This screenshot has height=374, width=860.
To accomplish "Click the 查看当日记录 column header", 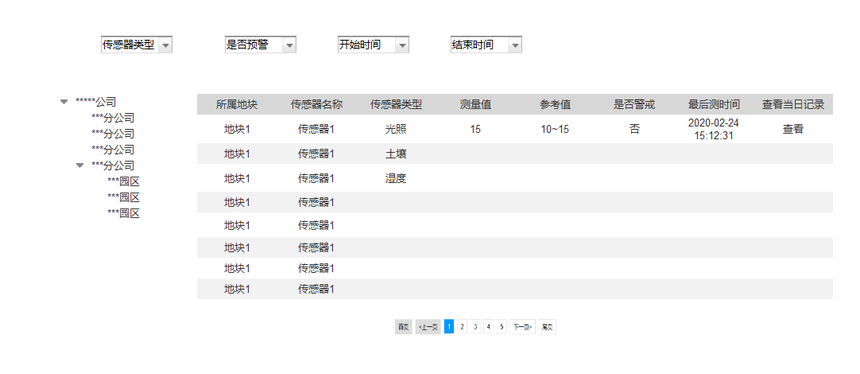I will coord(793,104).
